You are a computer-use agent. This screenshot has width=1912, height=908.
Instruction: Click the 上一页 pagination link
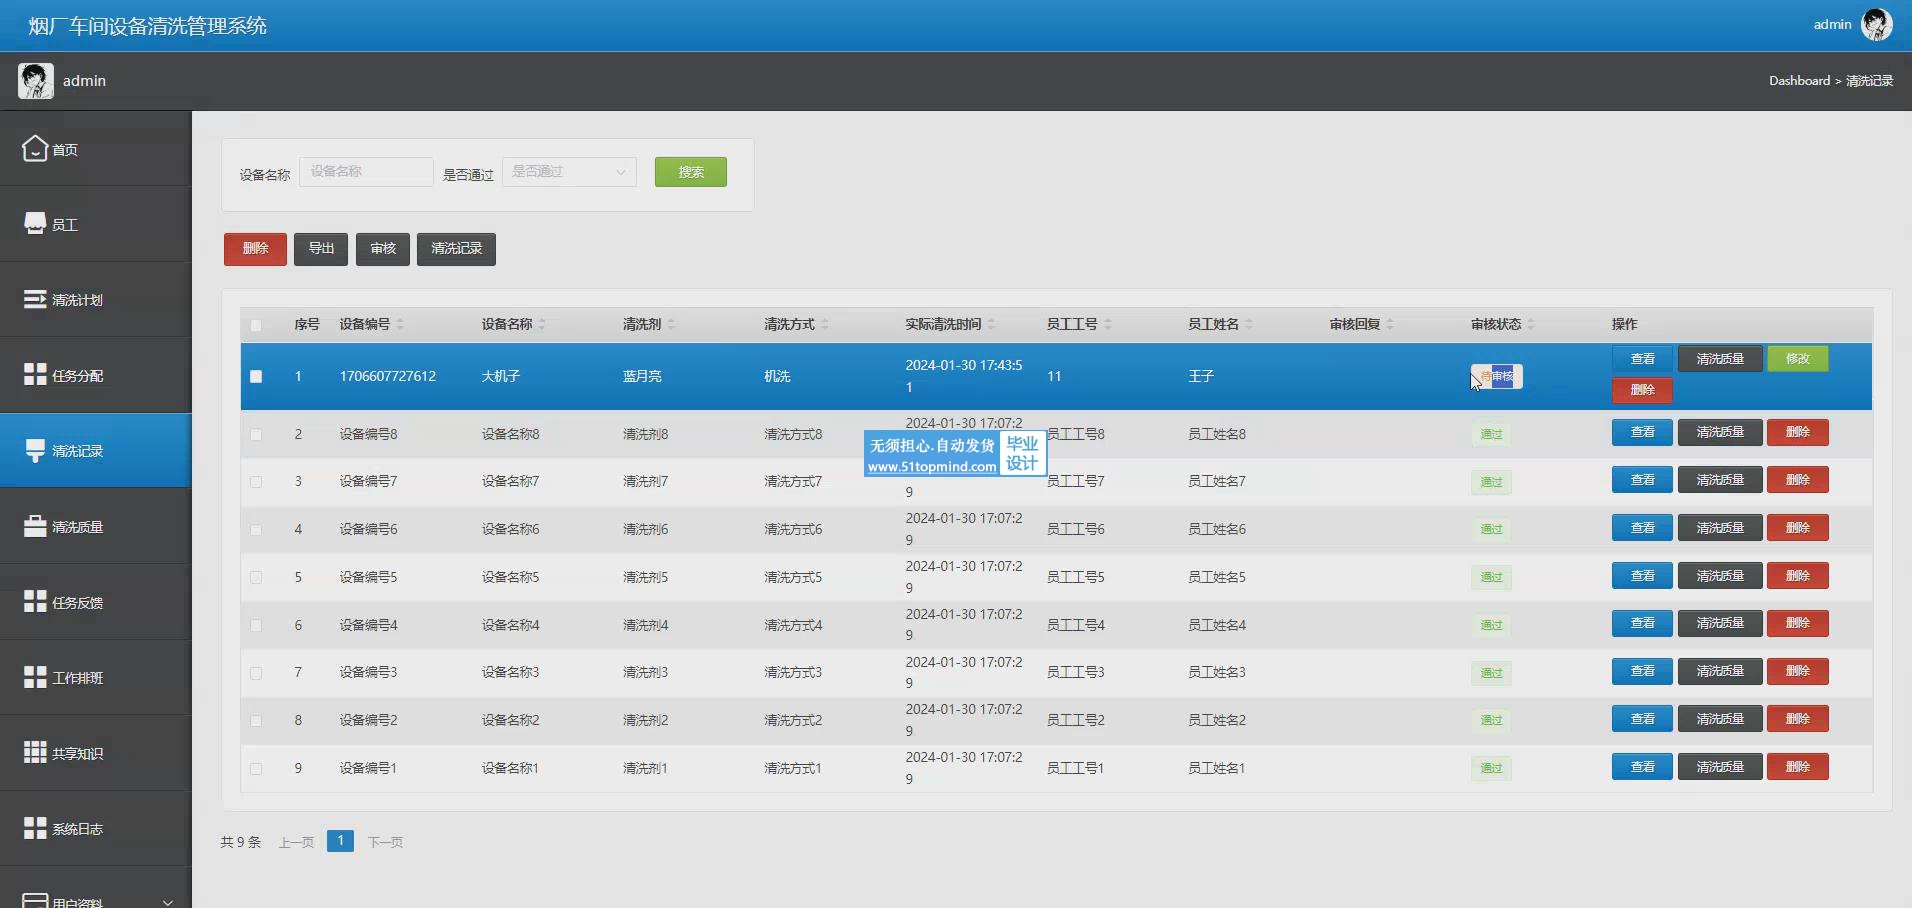click(296, 842)
